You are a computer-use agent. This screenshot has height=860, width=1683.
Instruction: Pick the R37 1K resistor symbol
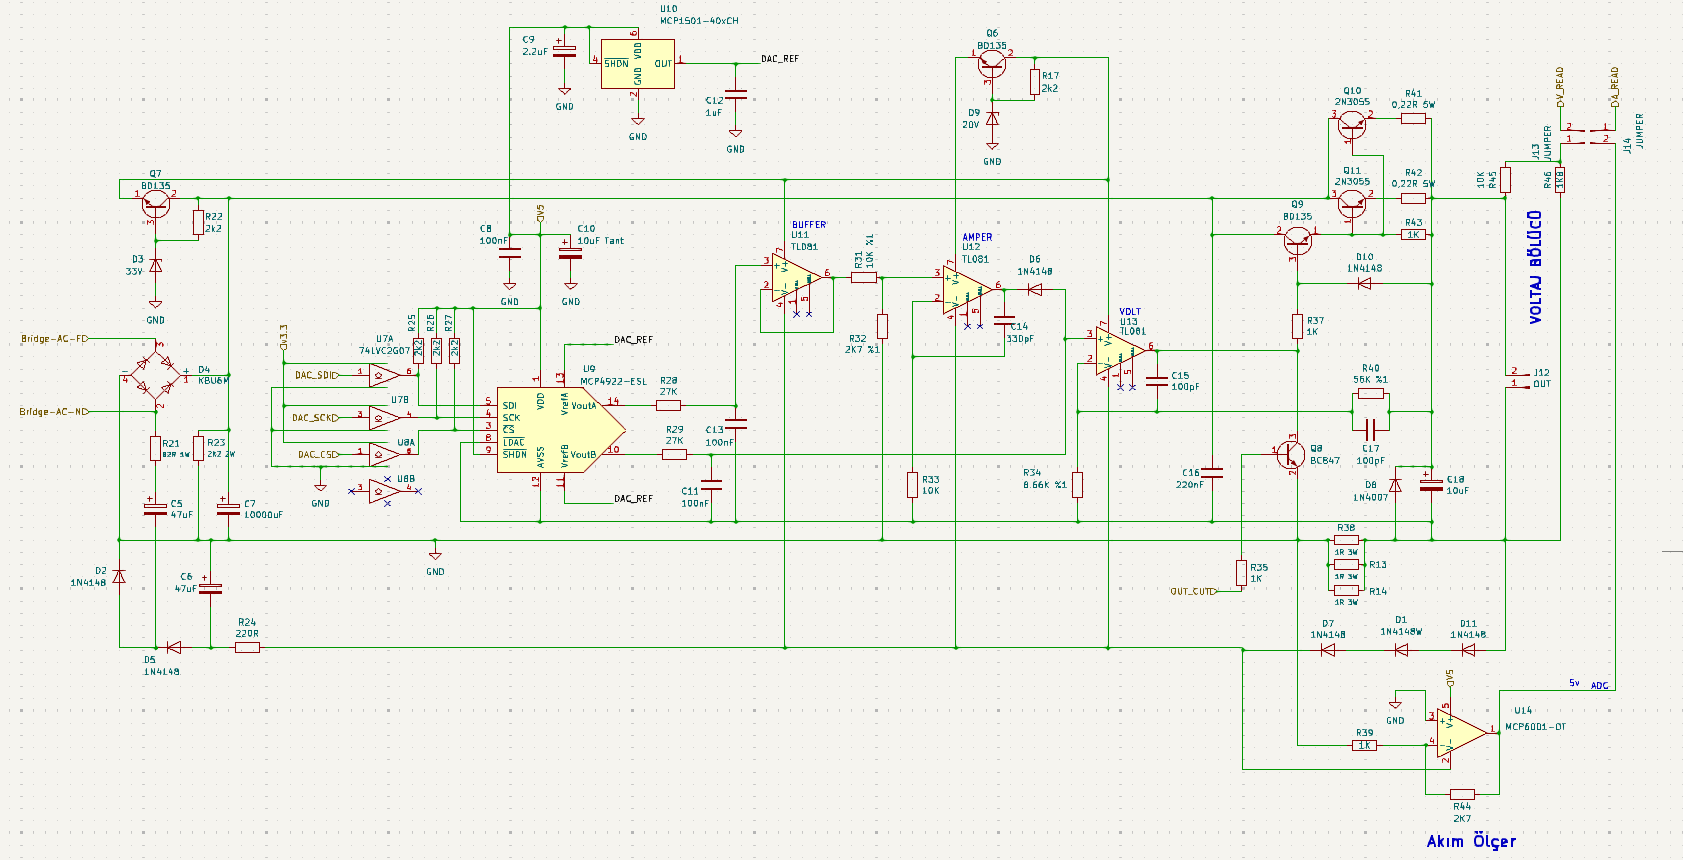[x=1297, y=326]
